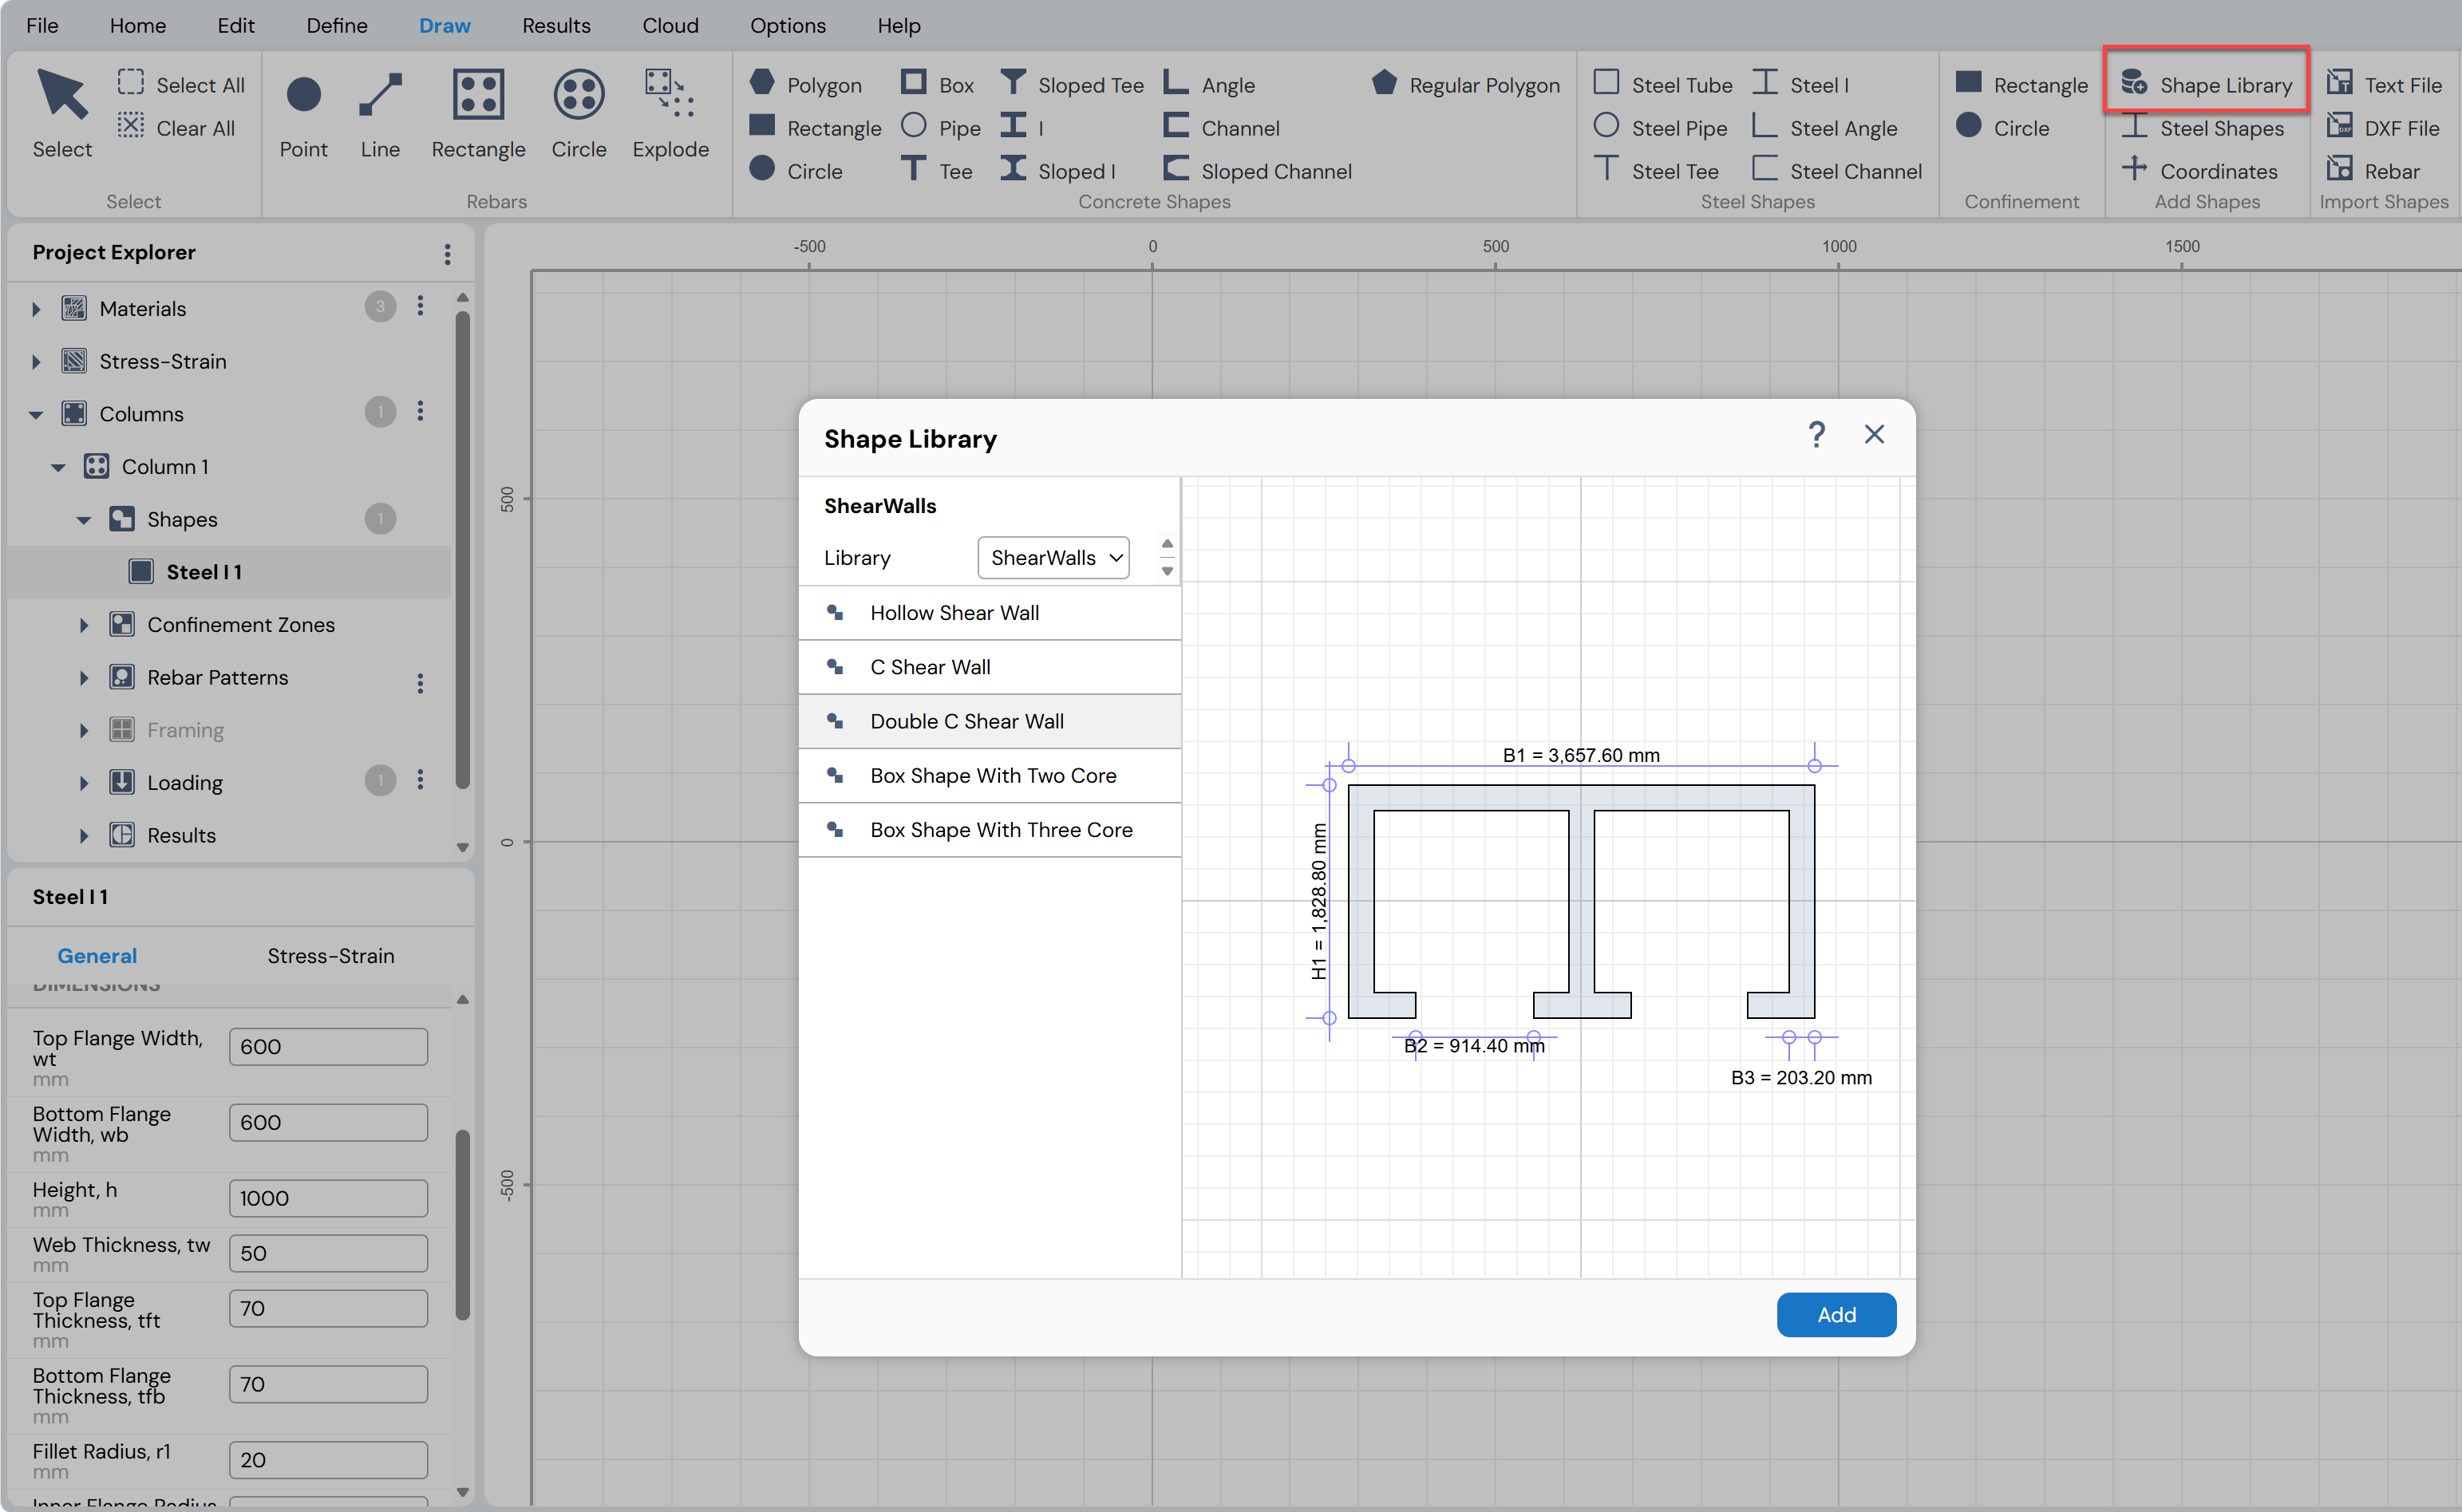
Task: Select the Steel Pipe shape
Action: pyautogui.click(x=1660, y=127)
